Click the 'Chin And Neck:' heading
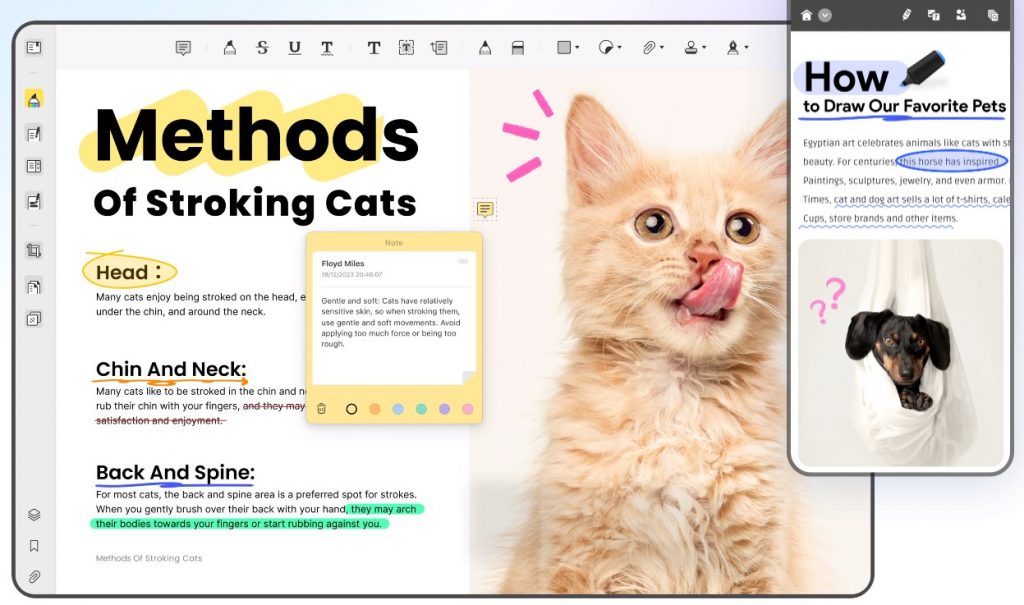The height and width of the screenshot is (605, 1024). (x=171, y=369)
